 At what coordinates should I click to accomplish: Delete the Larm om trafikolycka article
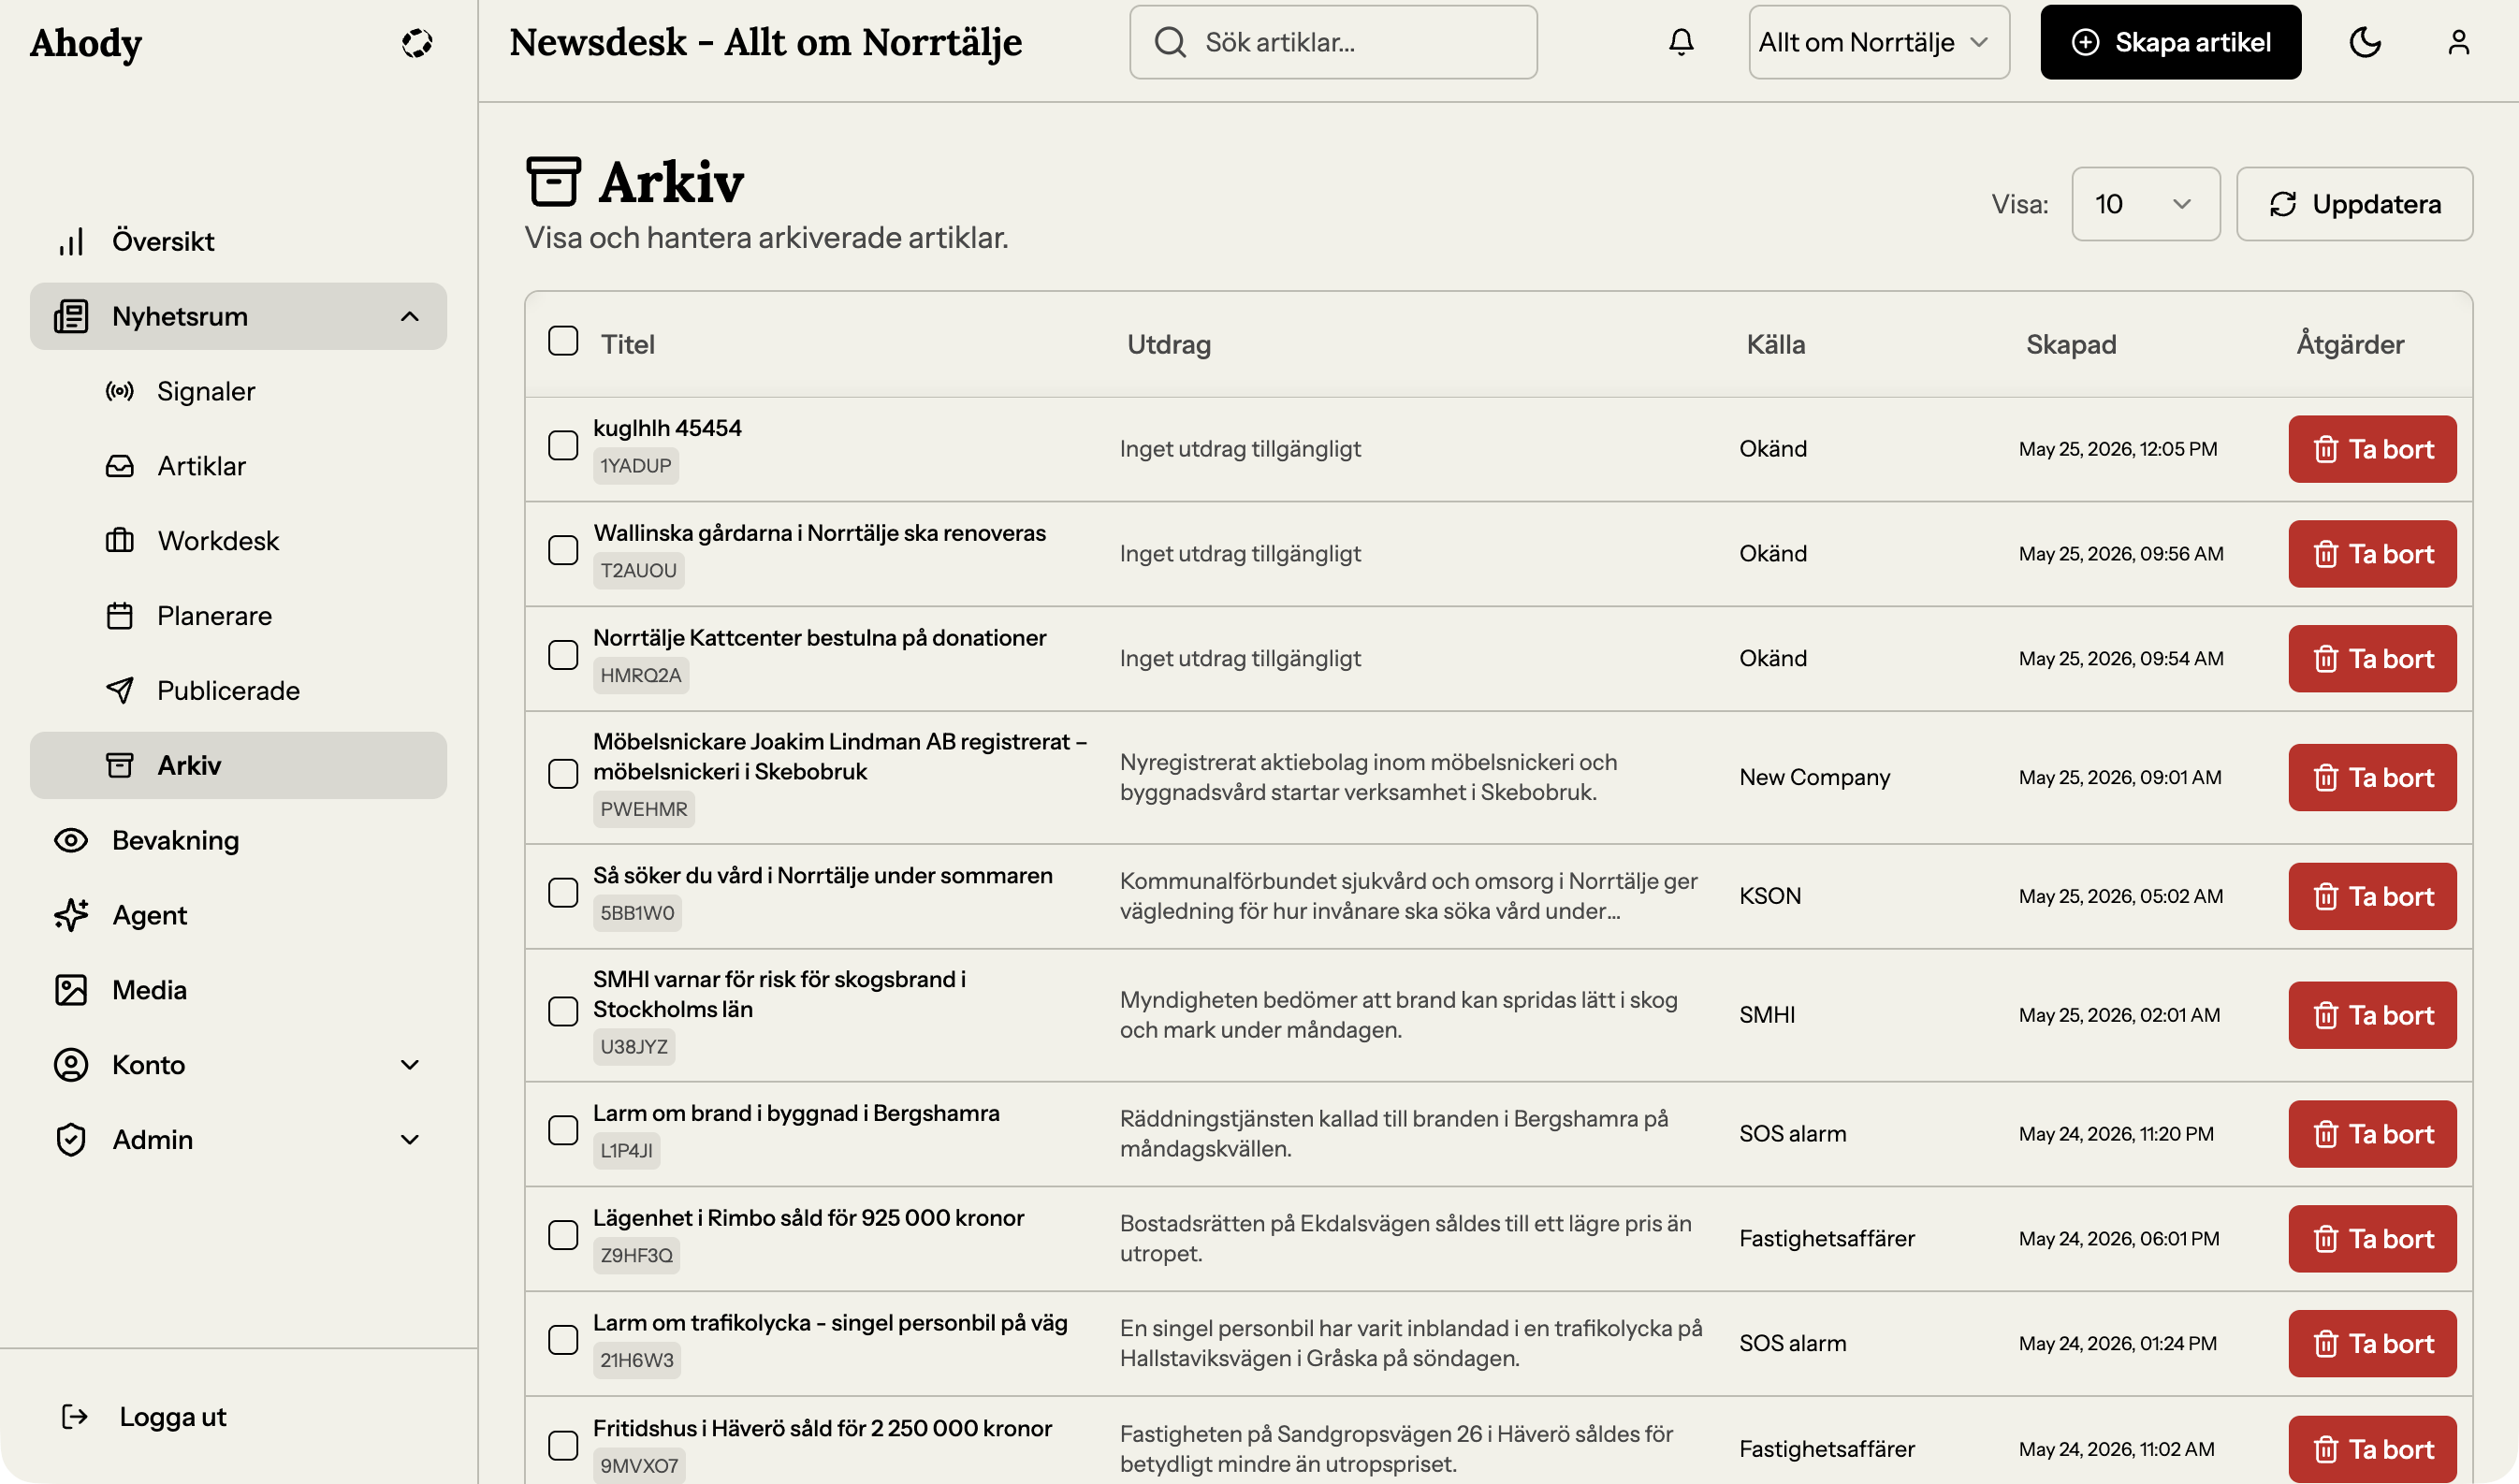(x=2372, y=1344)
